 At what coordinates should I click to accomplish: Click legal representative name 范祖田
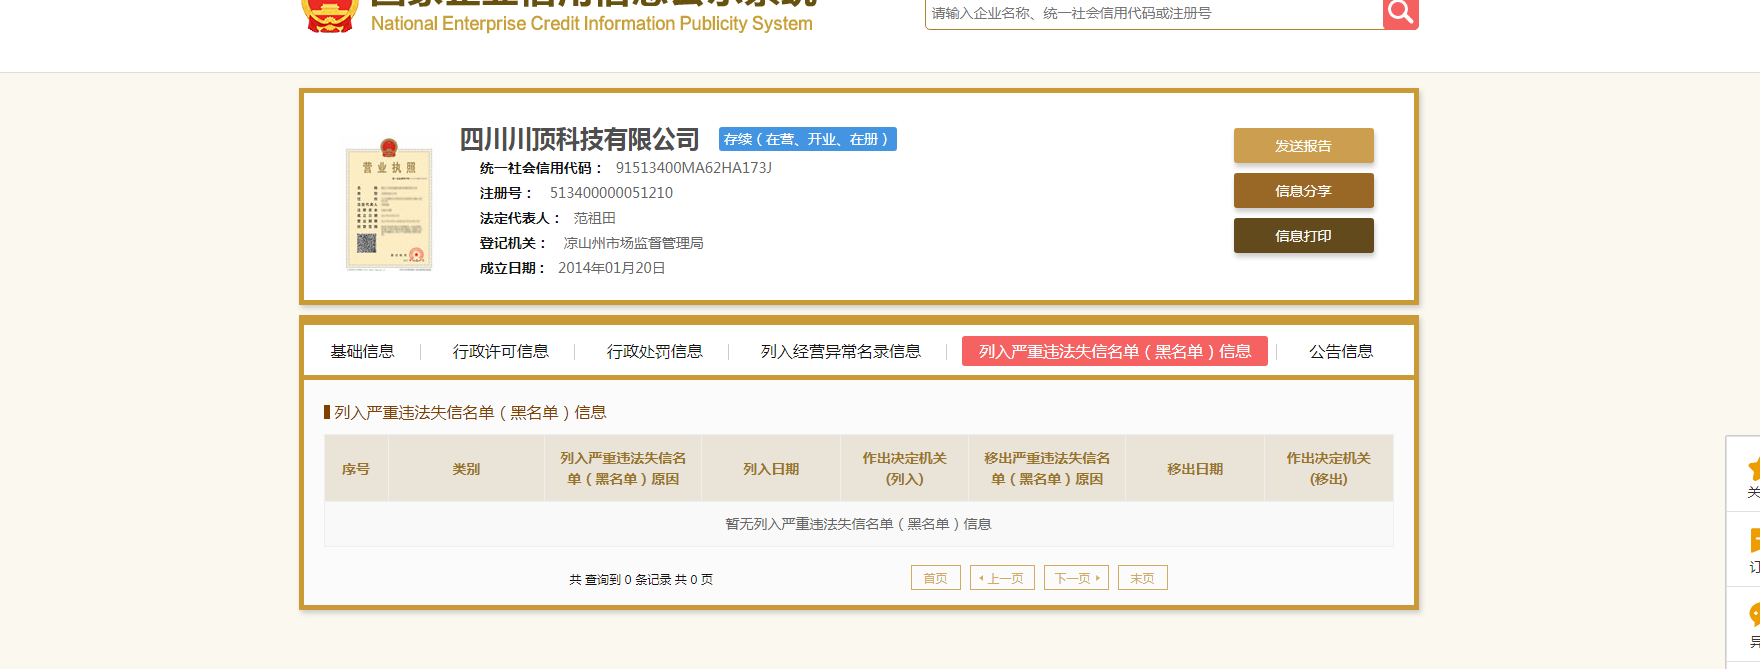tap(594, 218)
